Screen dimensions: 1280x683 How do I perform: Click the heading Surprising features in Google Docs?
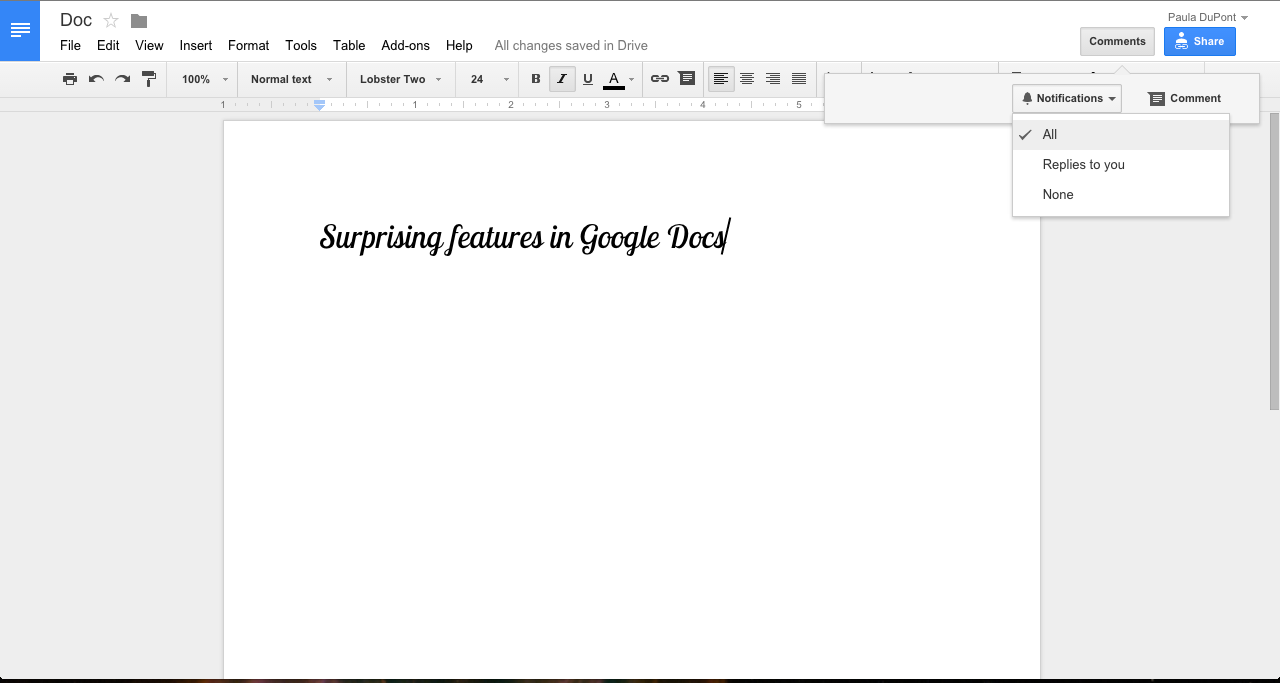[524, 238]
